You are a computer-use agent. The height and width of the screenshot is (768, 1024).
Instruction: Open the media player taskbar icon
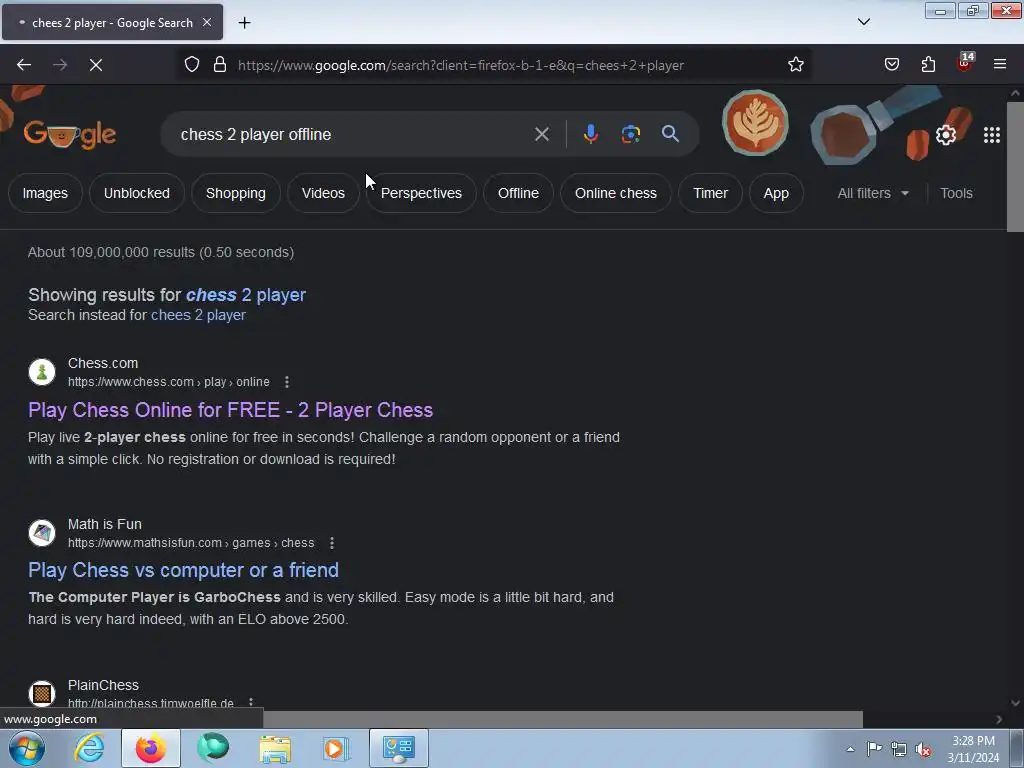click(x=337, y=748)
